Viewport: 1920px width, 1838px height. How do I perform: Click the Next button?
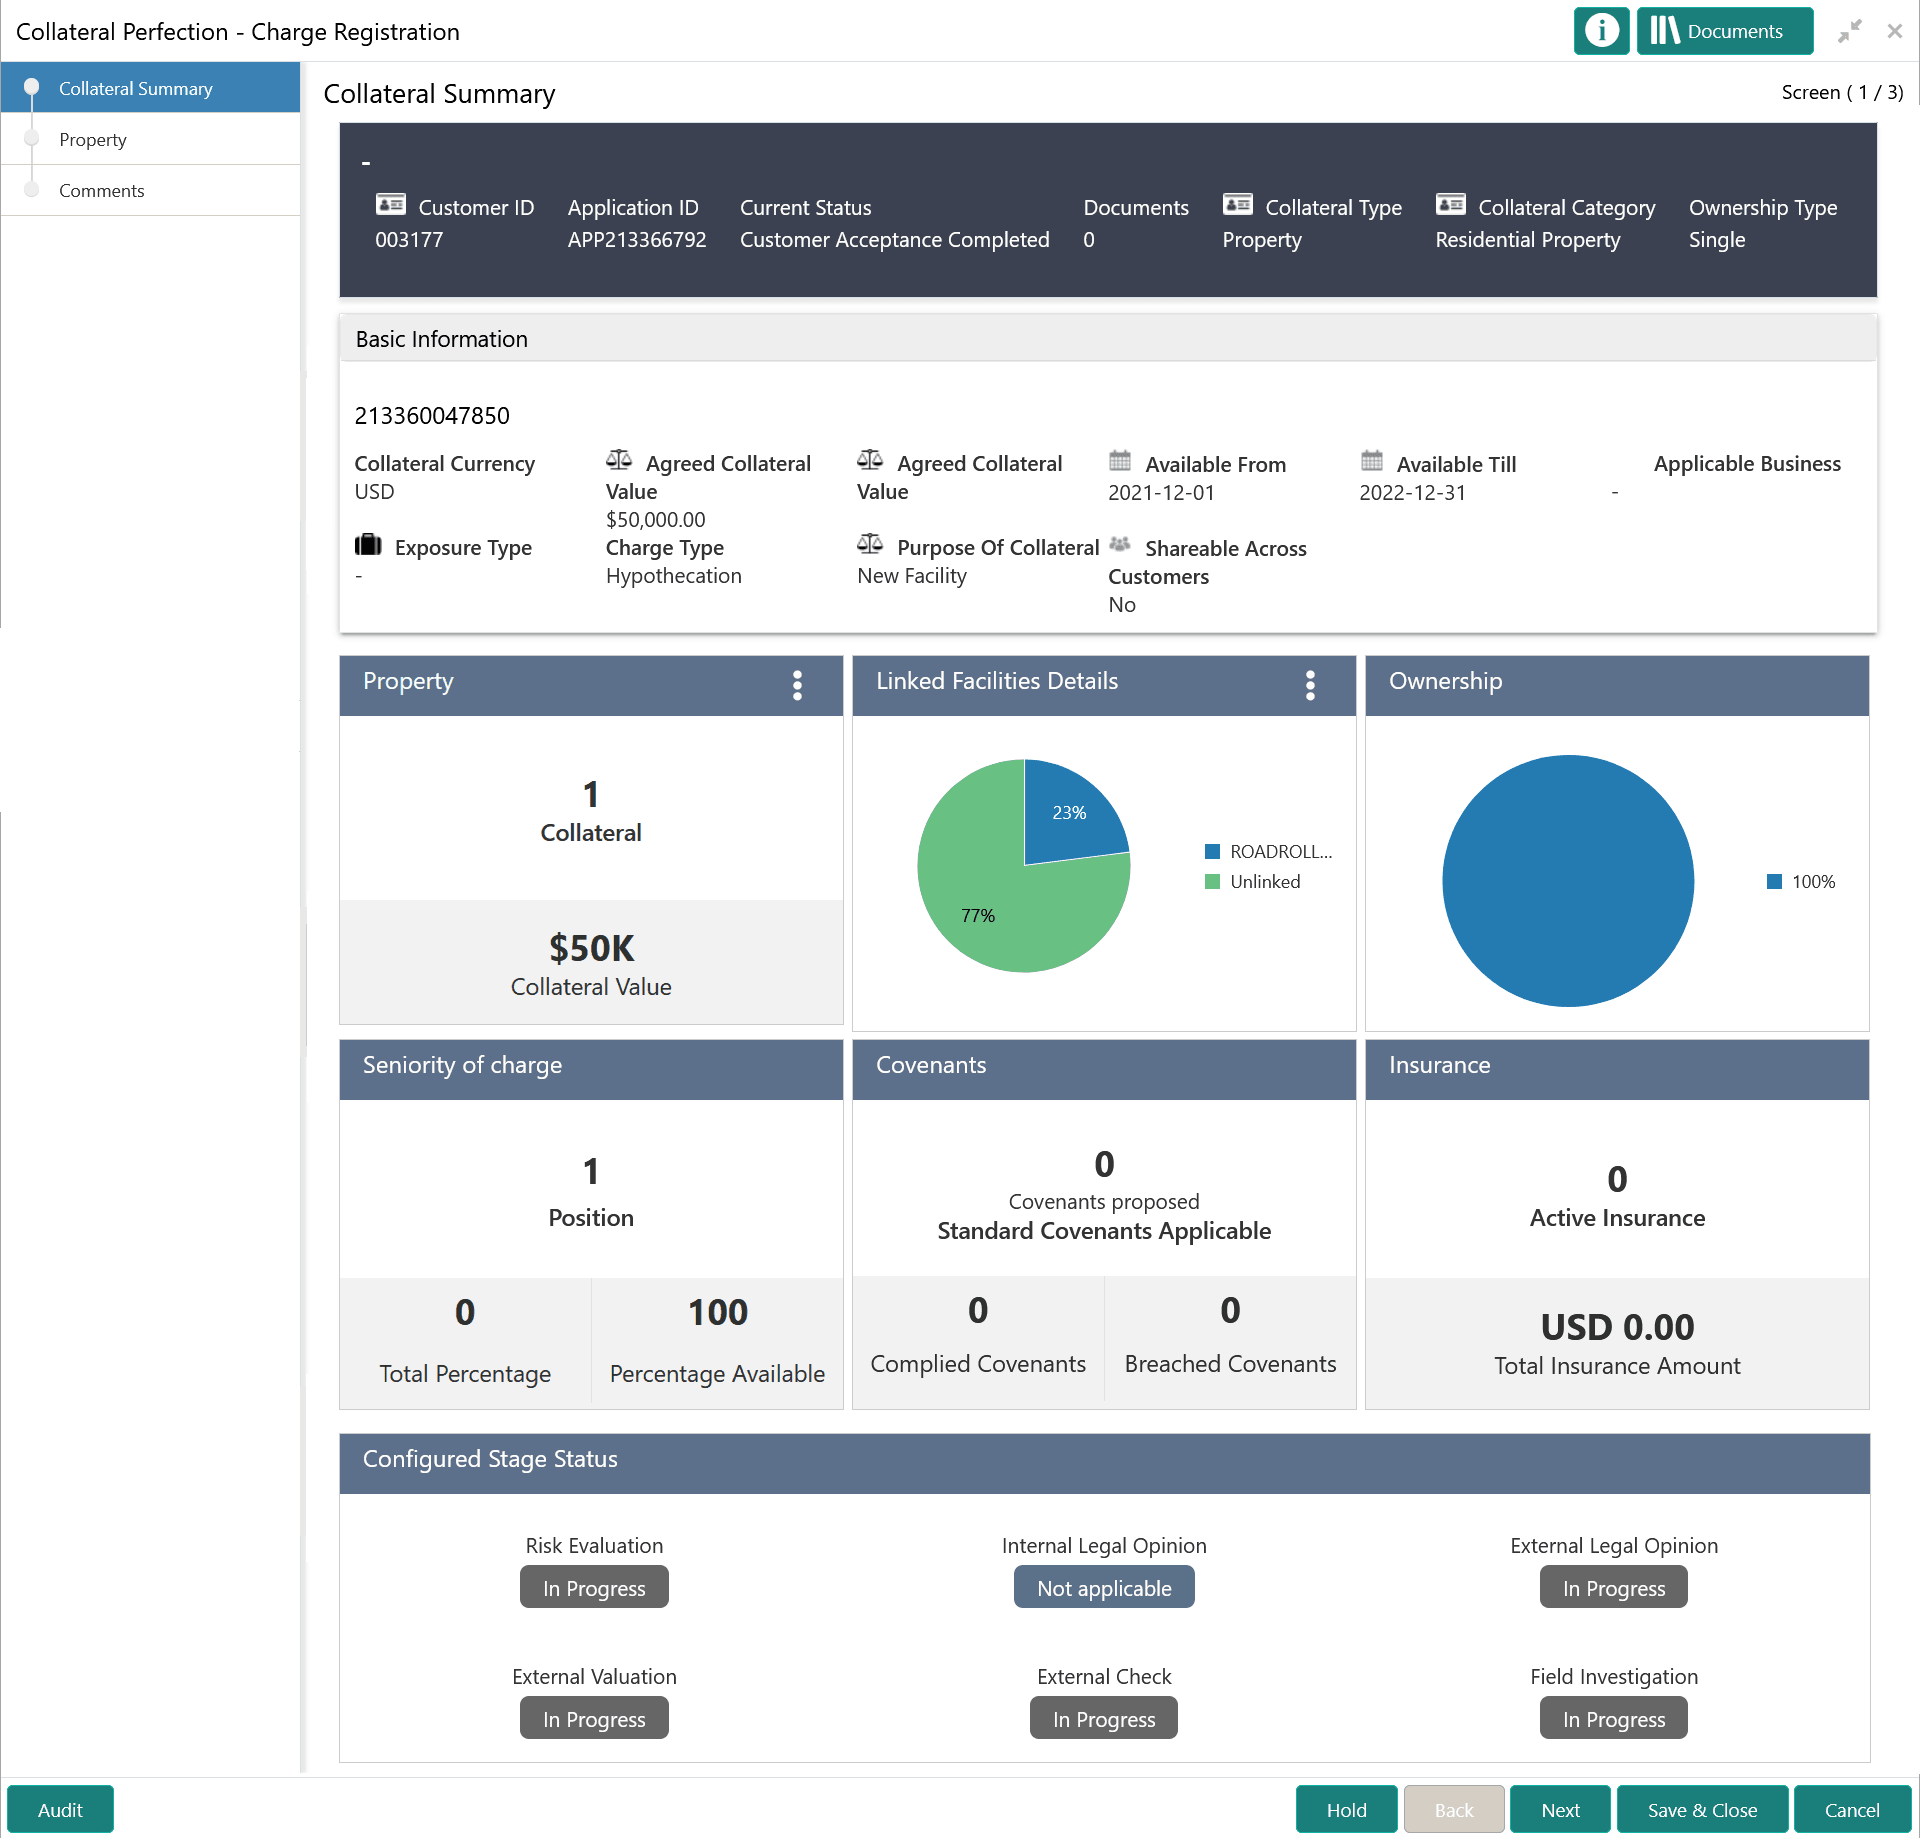(x=1559, y=1810)
